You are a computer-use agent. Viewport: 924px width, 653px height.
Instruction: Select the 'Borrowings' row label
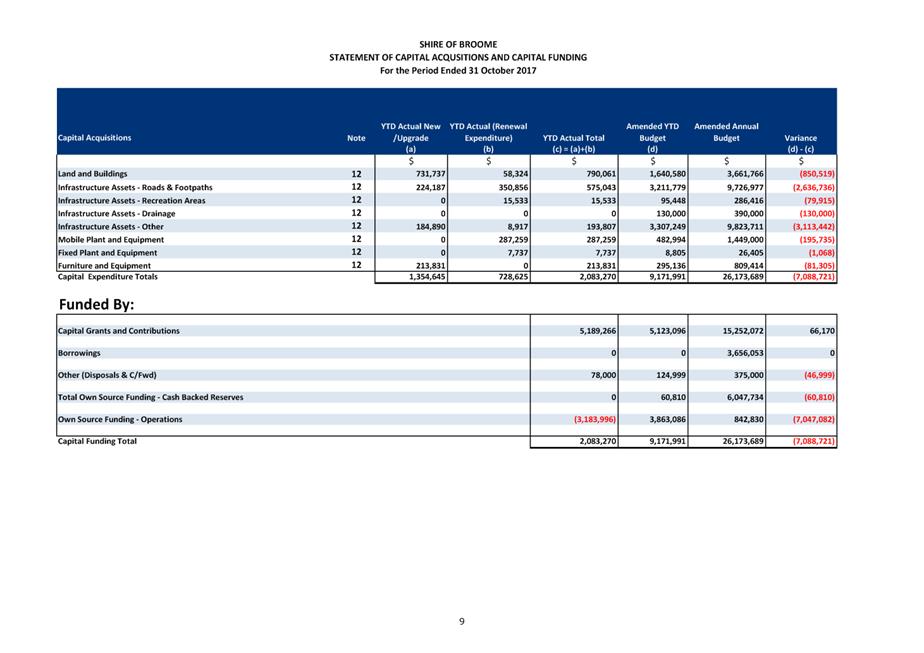(x=79, y=353)
